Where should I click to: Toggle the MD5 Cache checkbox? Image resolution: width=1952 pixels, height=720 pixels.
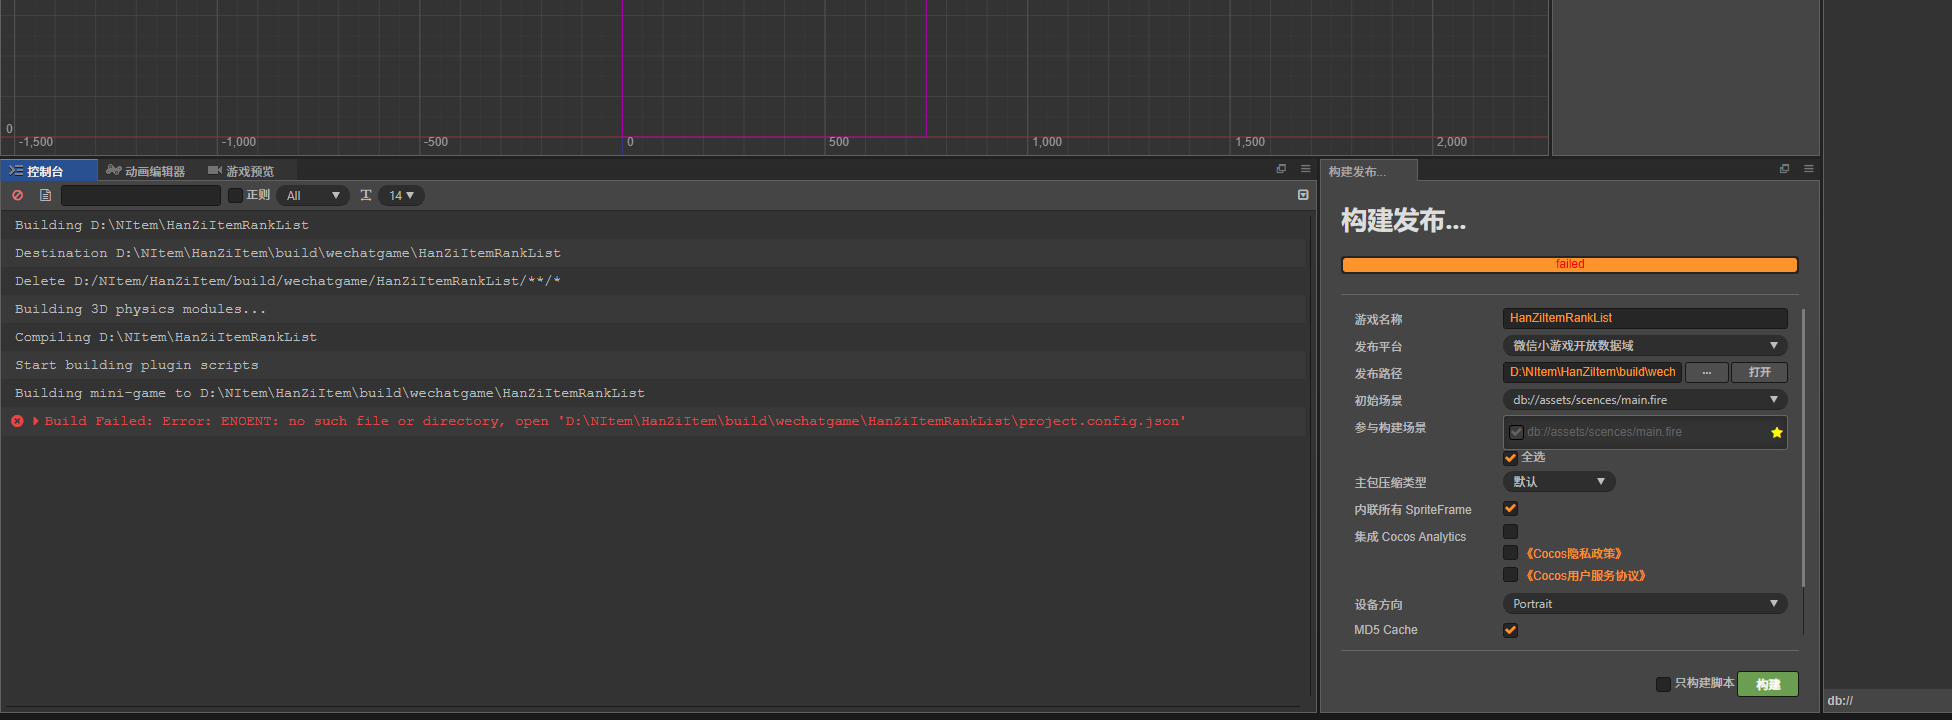1510,630
